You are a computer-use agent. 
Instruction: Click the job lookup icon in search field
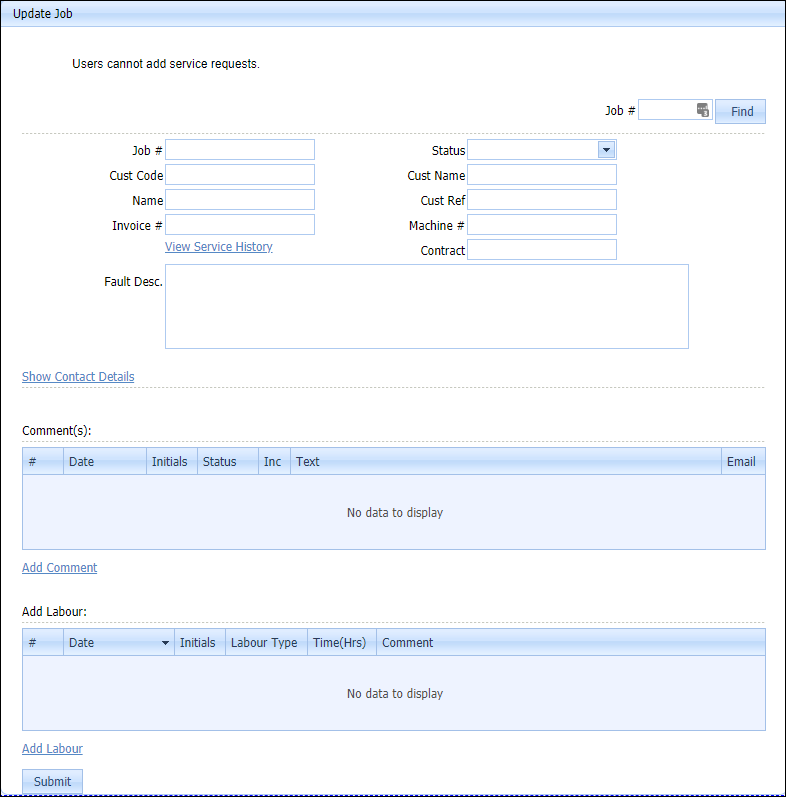703,110
